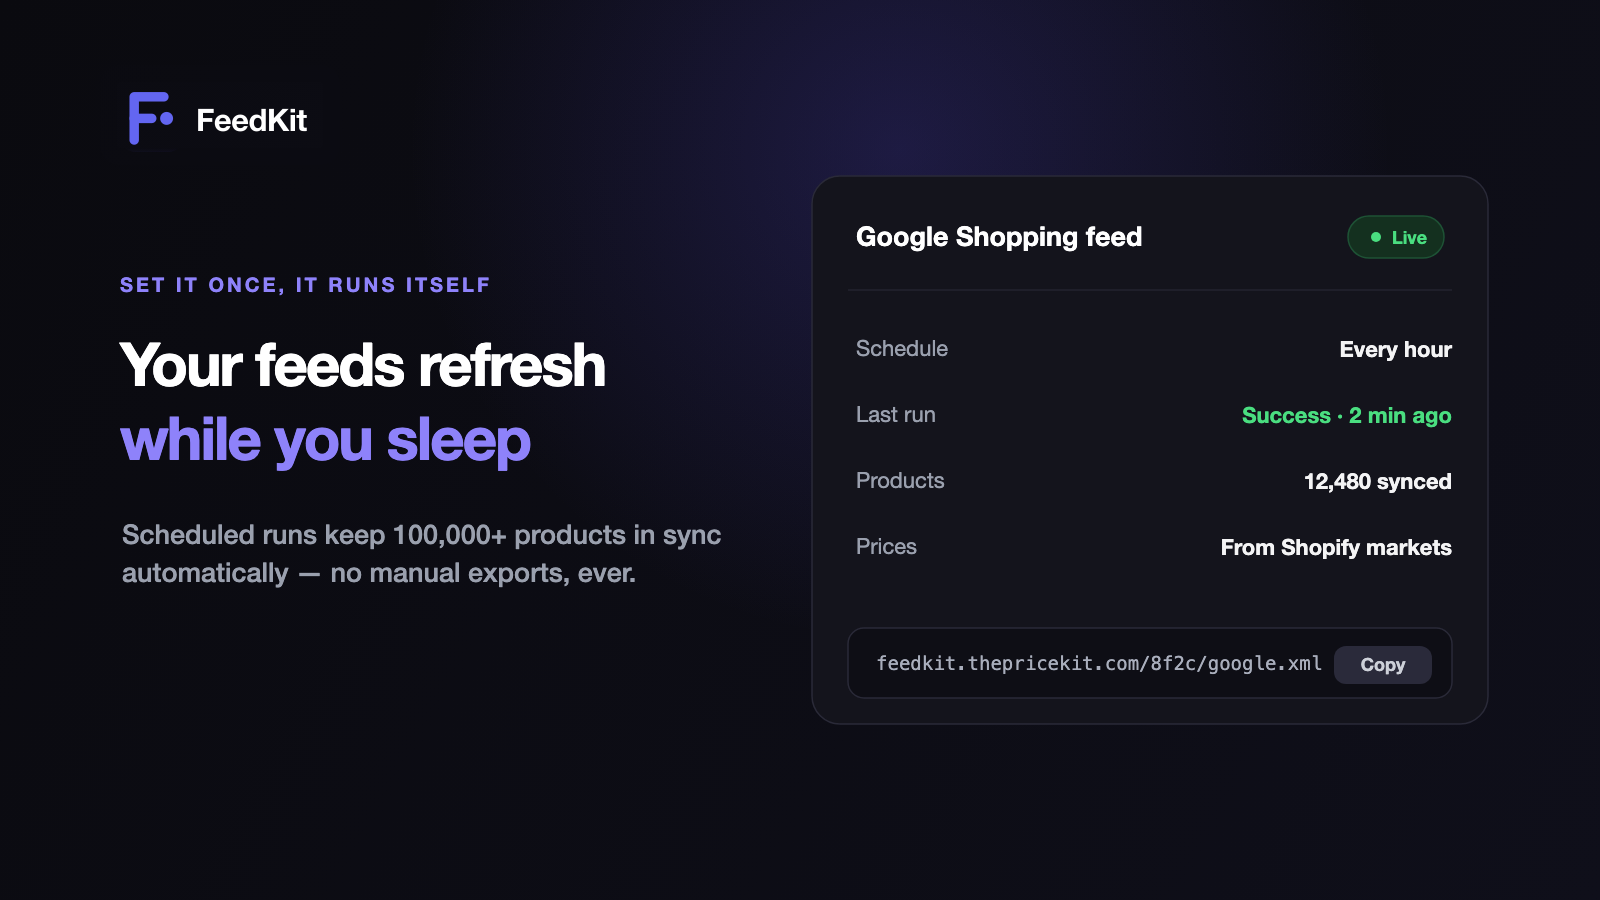Screen dimensions: 1600x900
Task: Click the while you sleep purple headline
Action: (x=325, y=441)
